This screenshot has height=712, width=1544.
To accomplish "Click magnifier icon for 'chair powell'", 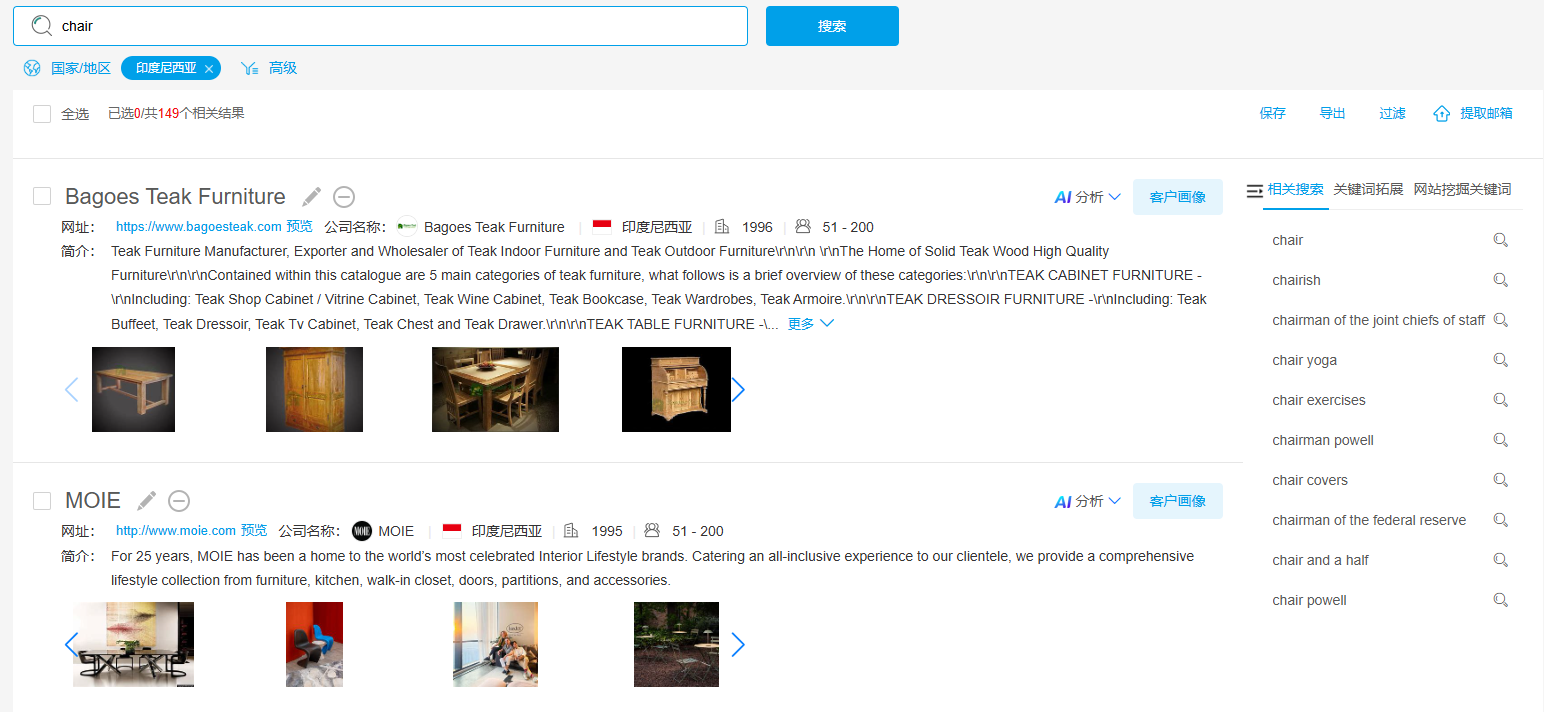I will (1500, 600).
